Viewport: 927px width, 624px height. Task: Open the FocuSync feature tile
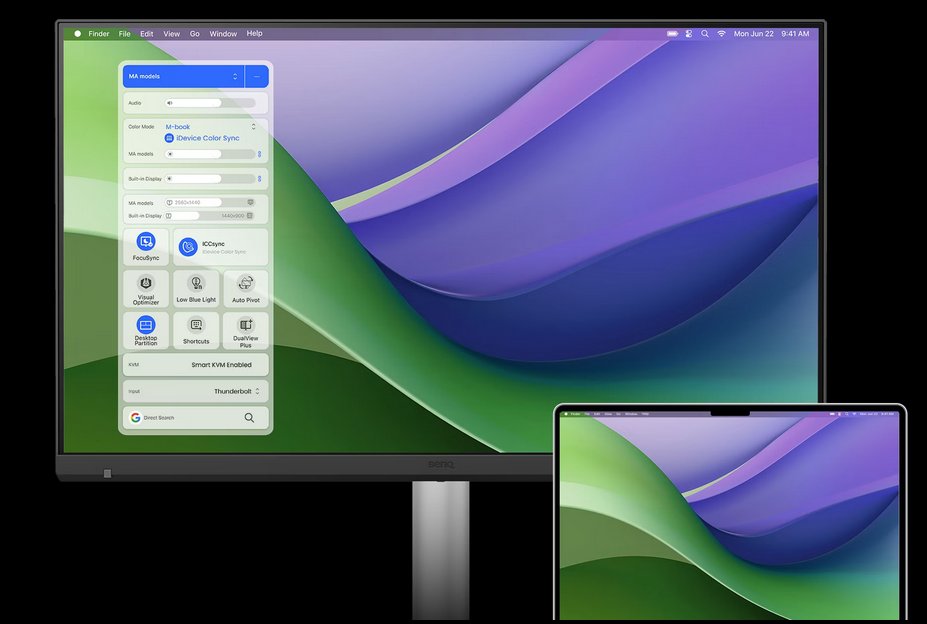tap(146, 247)
